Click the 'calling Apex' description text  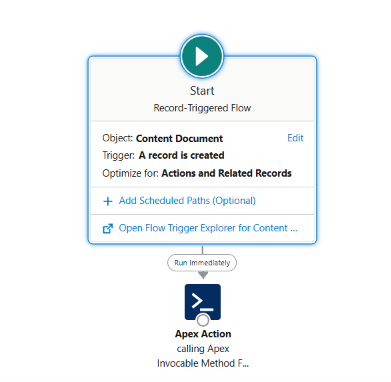pos(203,349)
